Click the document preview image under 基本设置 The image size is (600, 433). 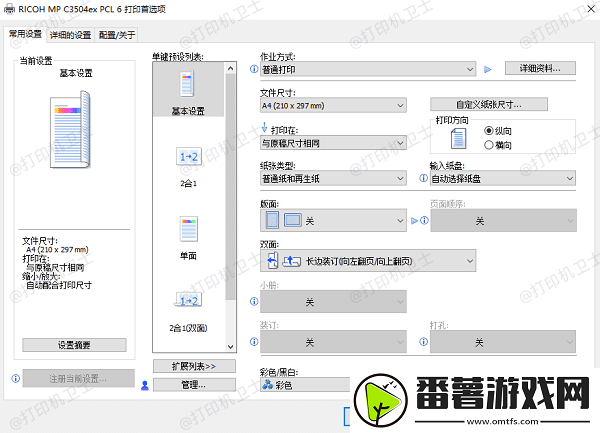pyautogui.click(x=71, y=129)
